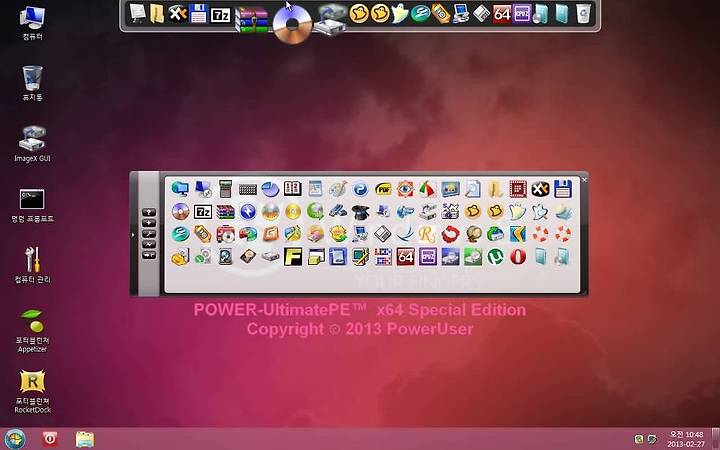Click the red circular arrow recovery icon
The width and height of the screenshot is (720, 450).
pos(450,234)
